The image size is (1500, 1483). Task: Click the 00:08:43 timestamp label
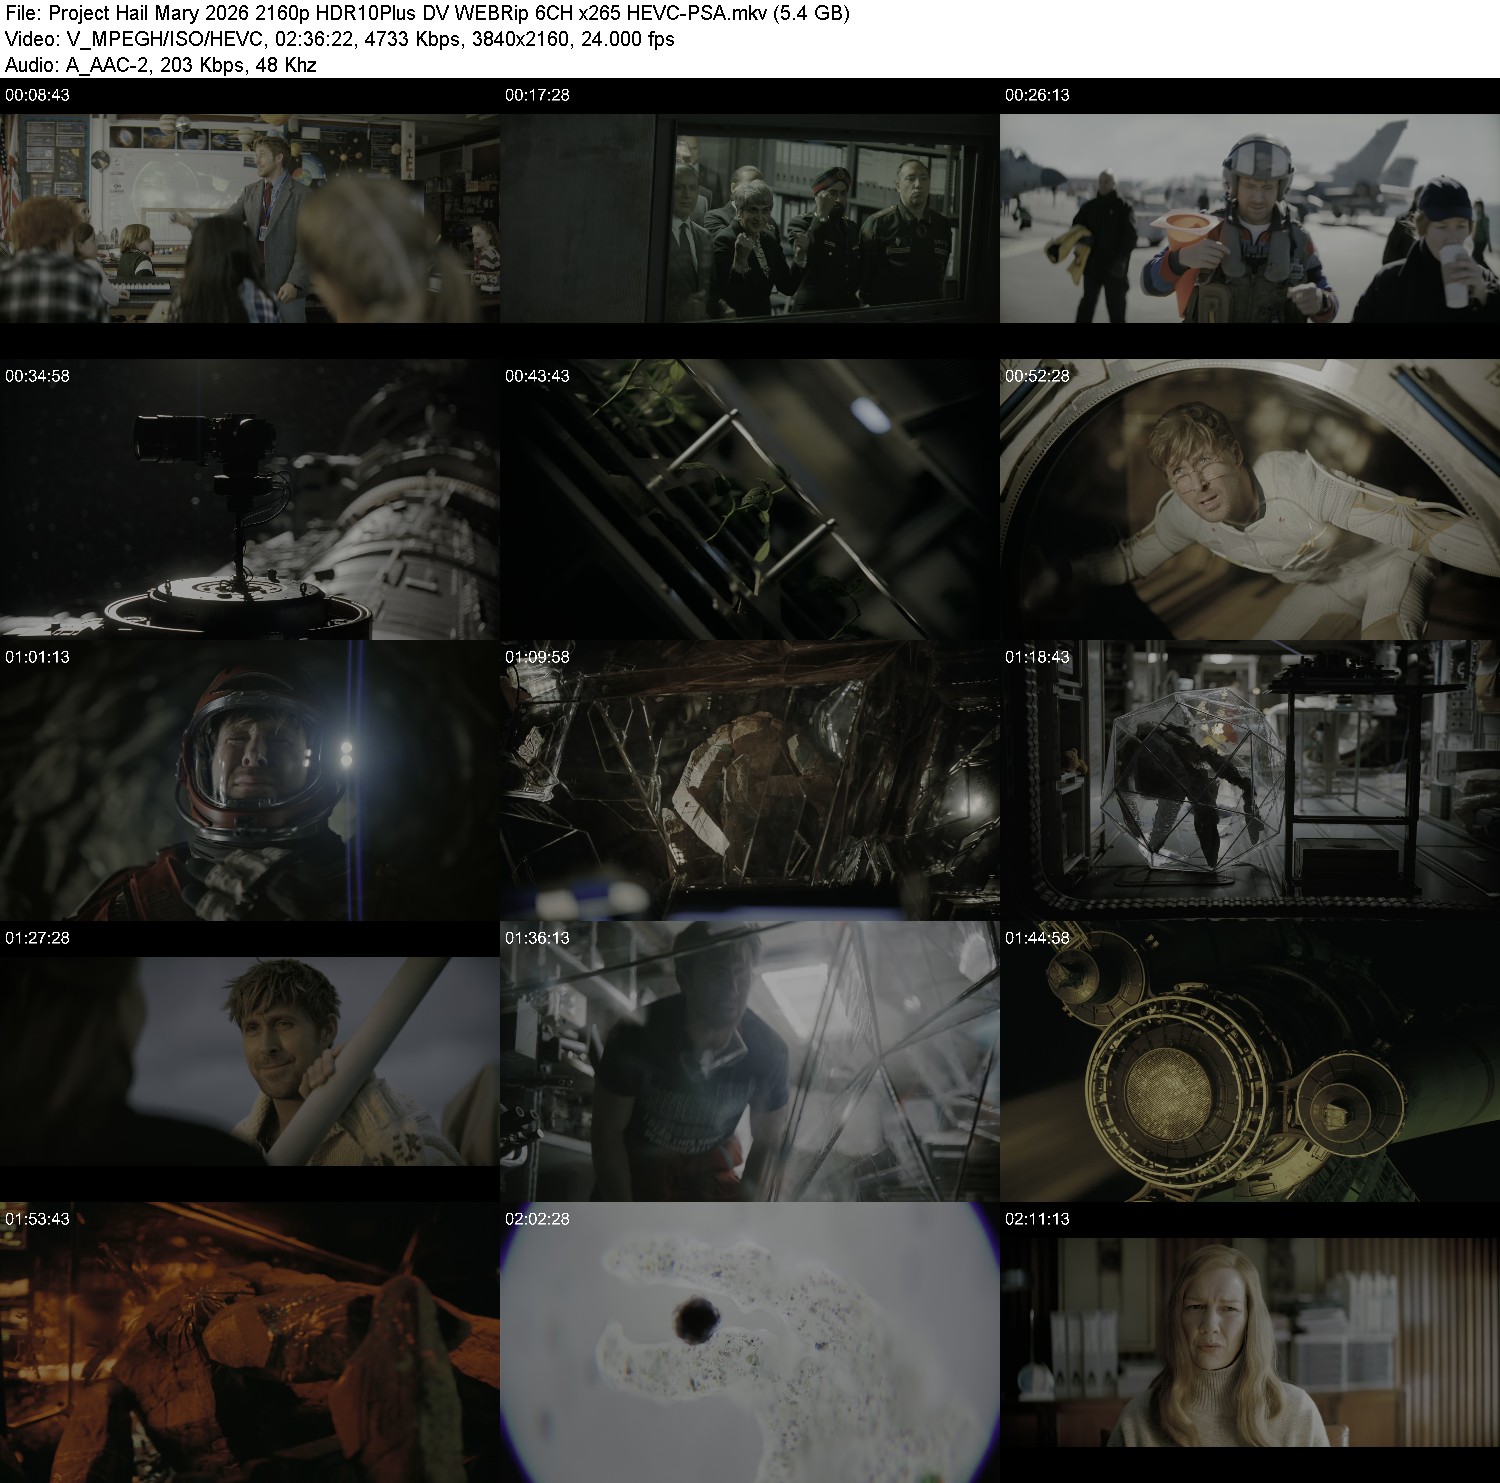(37, 95)
